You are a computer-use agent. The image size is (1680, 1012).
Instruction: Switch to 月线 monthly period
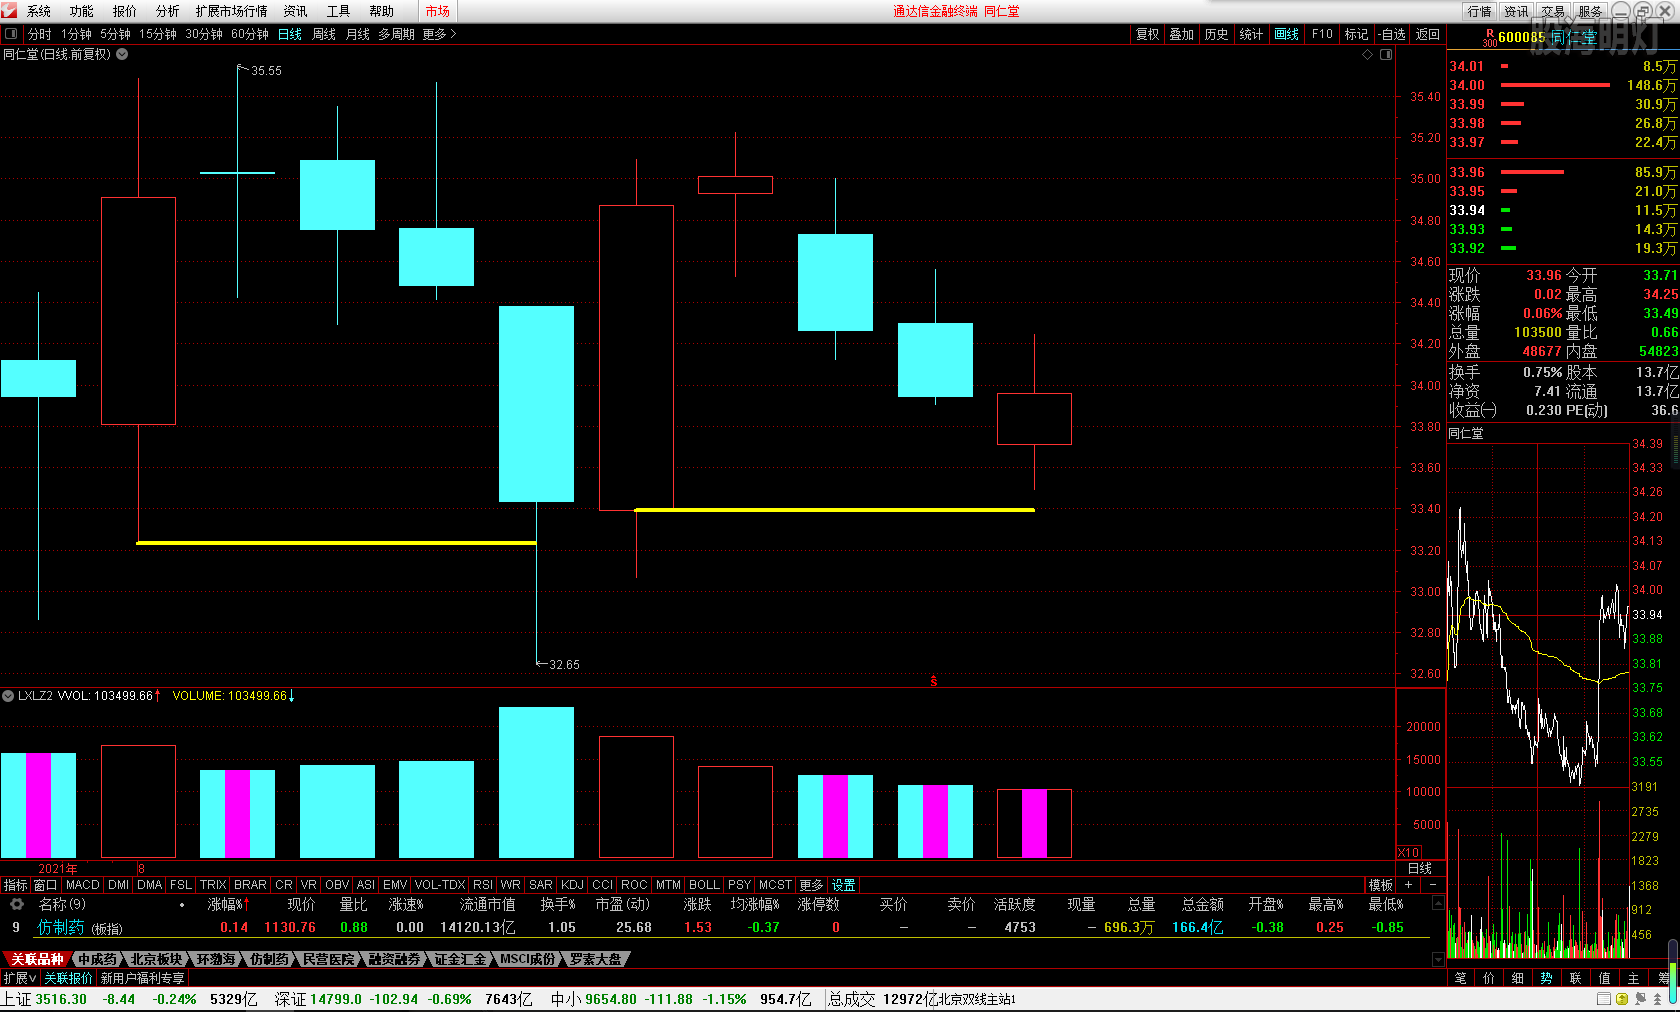(358, 34)
